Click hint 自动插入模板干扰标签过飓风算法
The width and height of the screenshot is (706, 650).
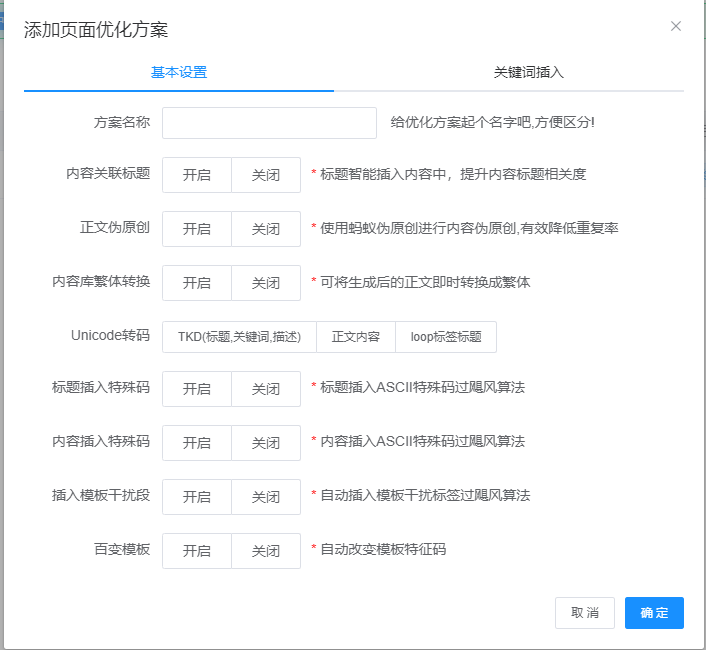point(425,495)
